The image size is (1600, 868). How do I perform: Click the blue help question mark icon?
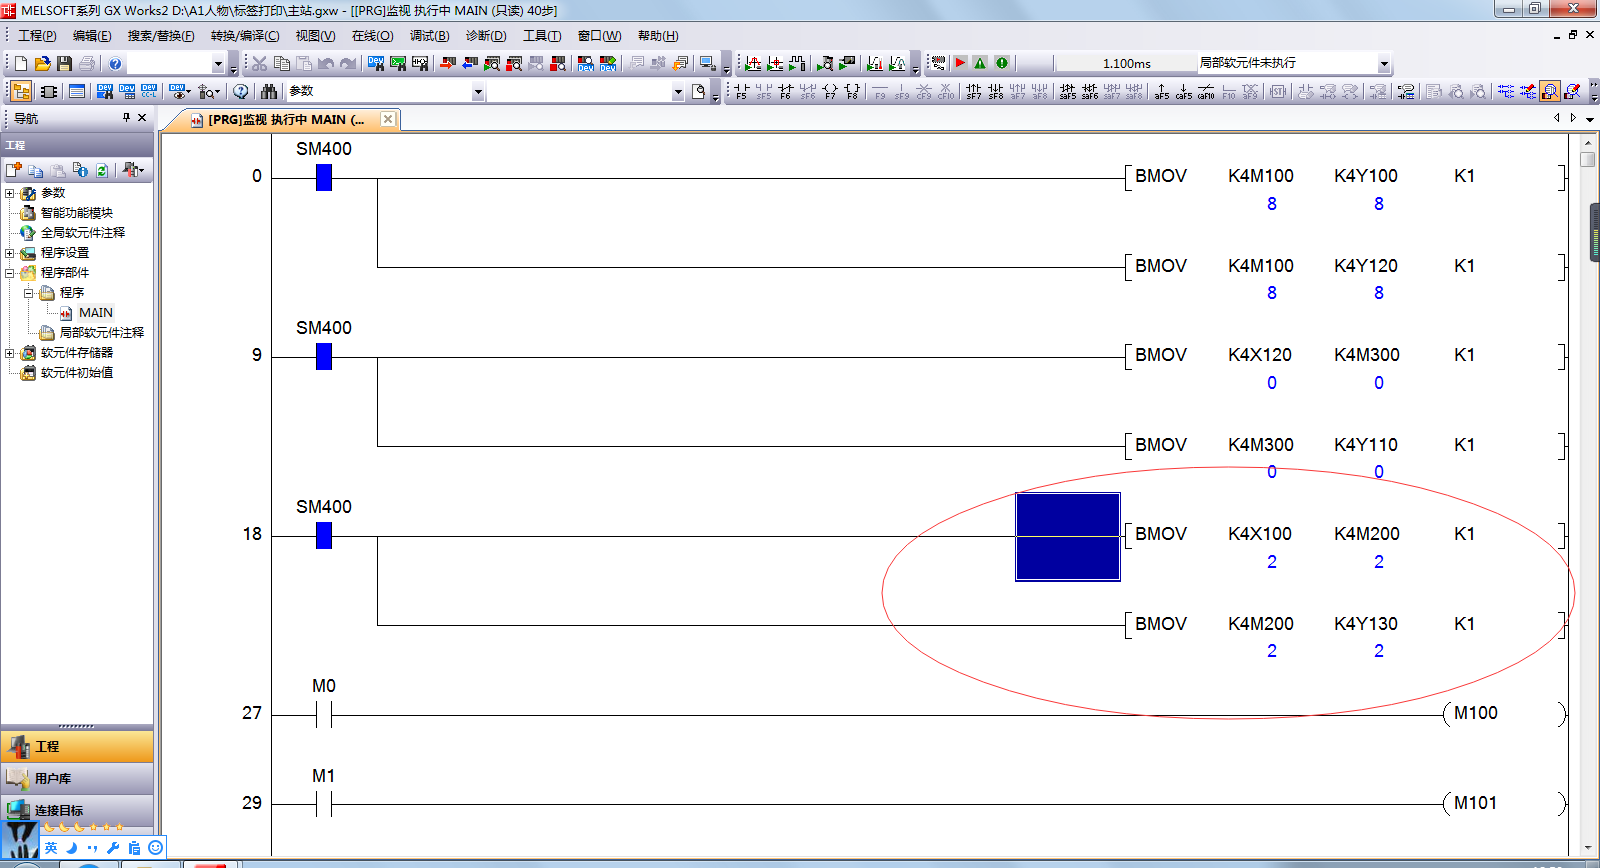pyautogui.click(x=115, y=63)
